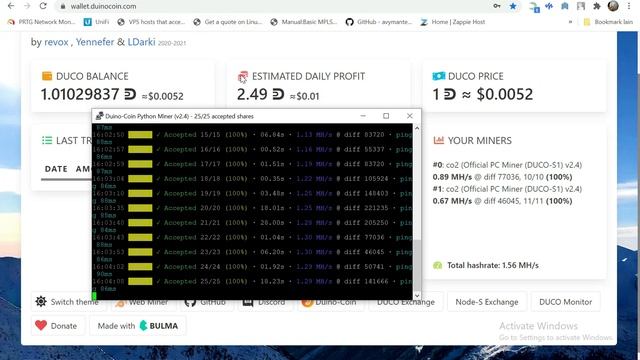This screenshot has height=360, width=640.
Task: Click the browser forward arrow
Action: click(27, 6)
